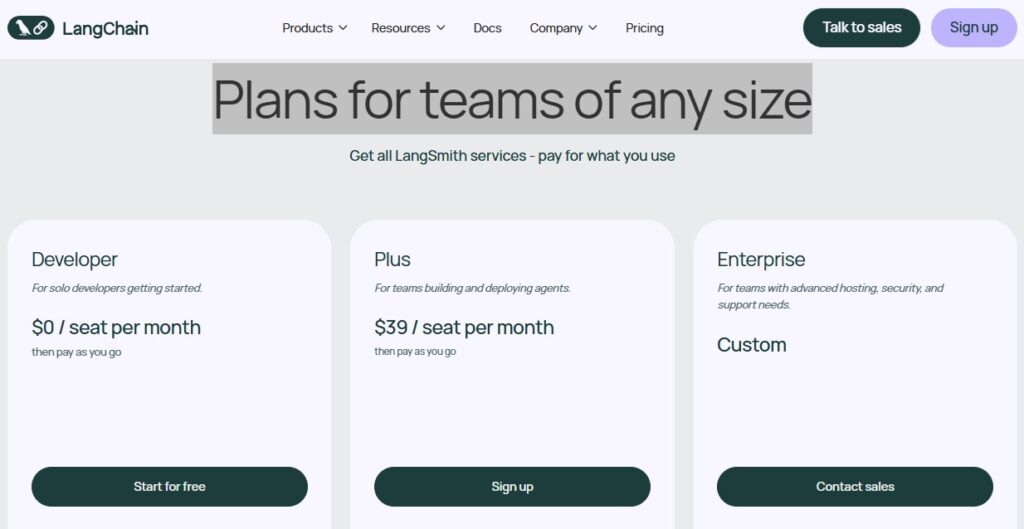
Task: Click Start for free on Developer plan
Action: [x=169, y=487]
